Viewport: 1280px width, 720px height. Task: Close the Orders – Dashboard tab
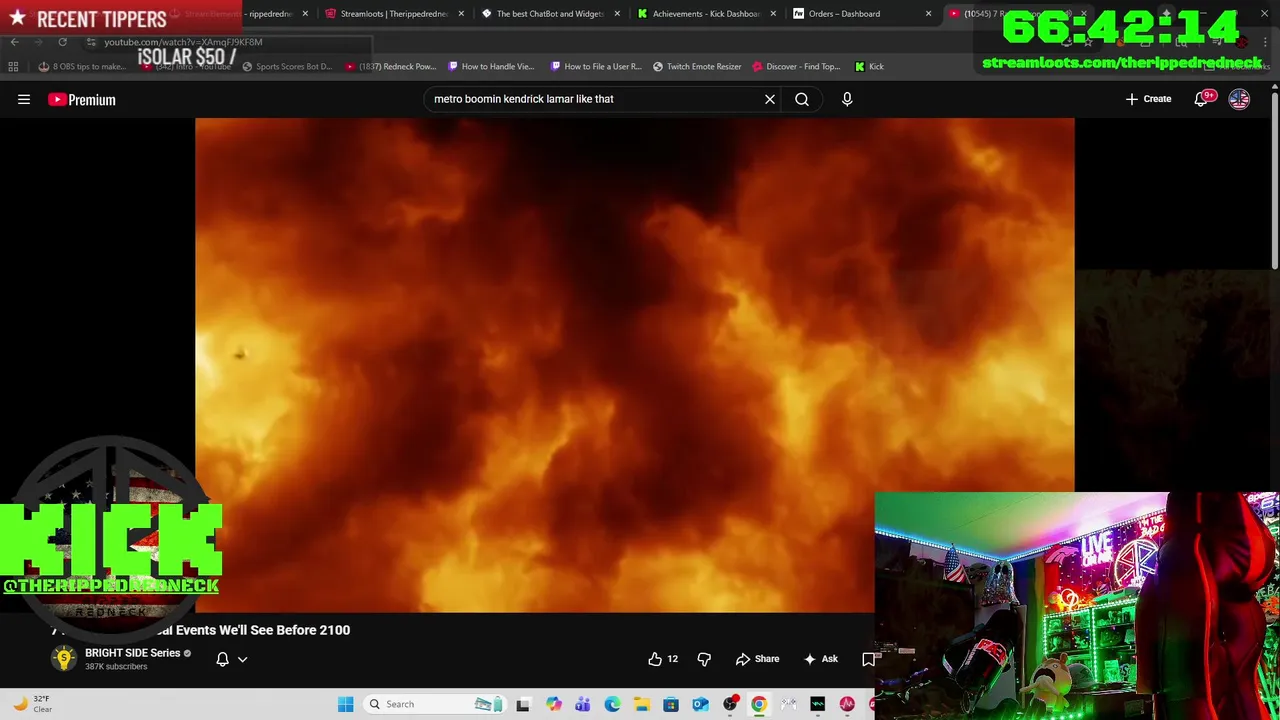[929, 14]
